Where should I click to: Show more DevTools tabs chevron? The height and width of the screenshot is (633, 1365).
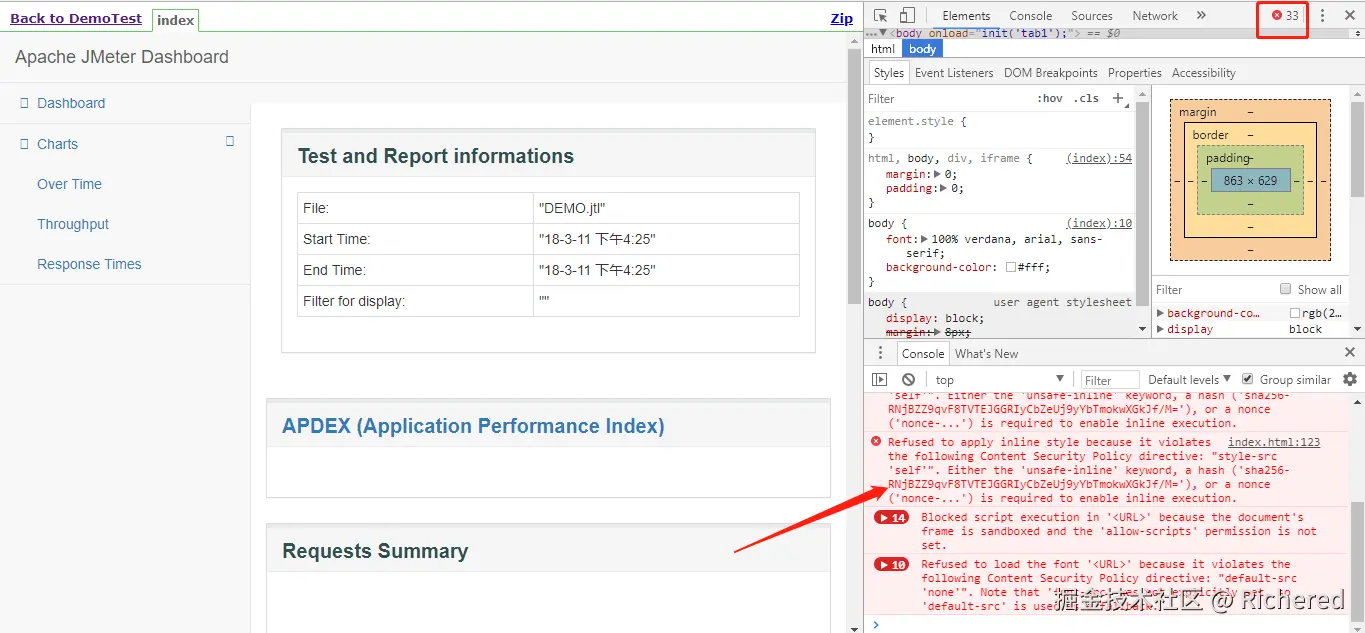coord(1201,15)
